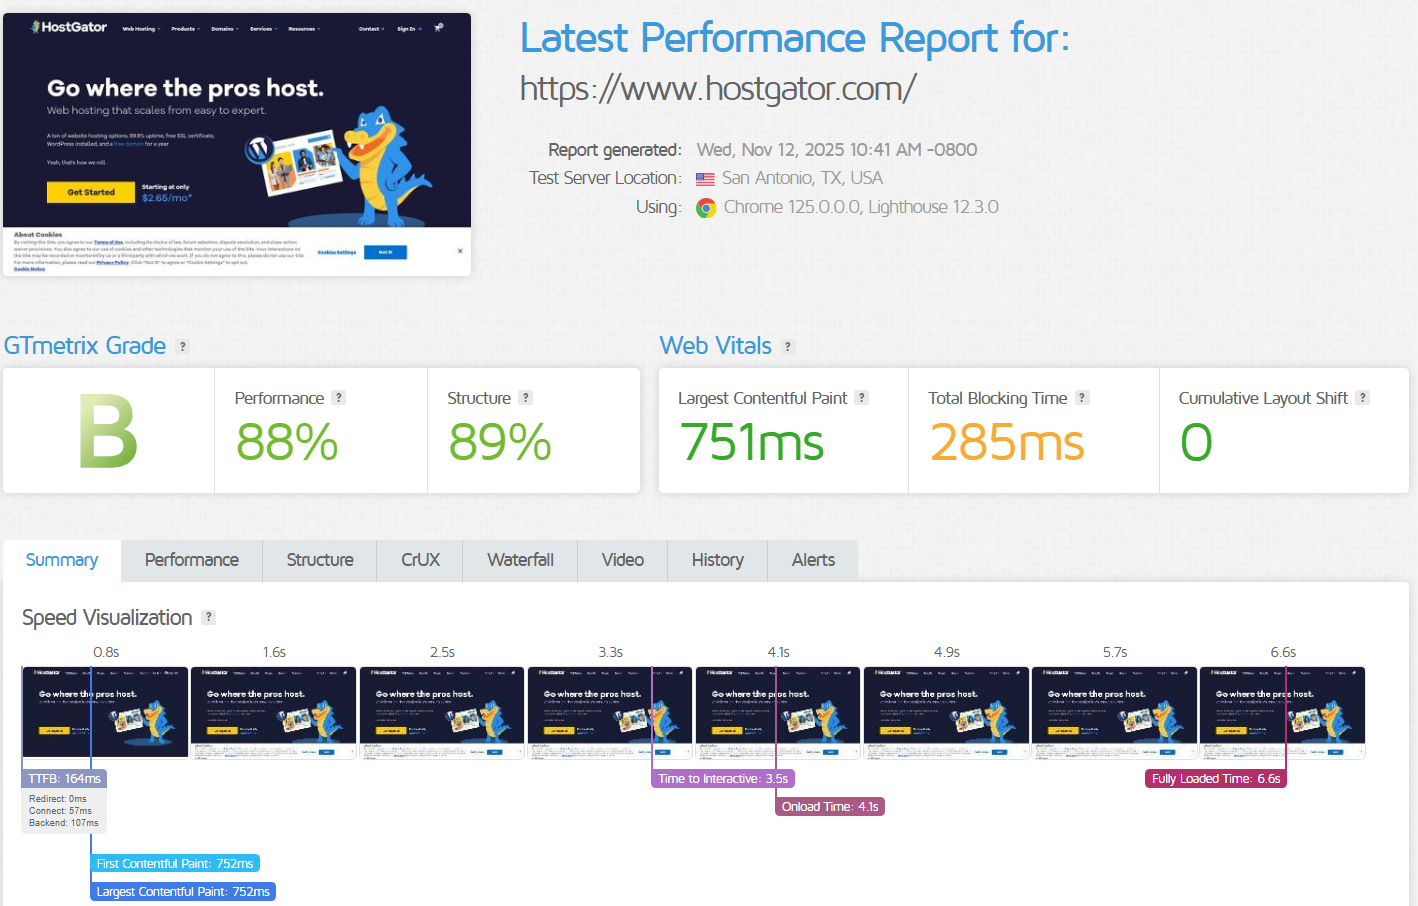Viewport: 1418px width, 906px height.
Task: Switch to the Summary tab
Action: [x=62, y=560]
